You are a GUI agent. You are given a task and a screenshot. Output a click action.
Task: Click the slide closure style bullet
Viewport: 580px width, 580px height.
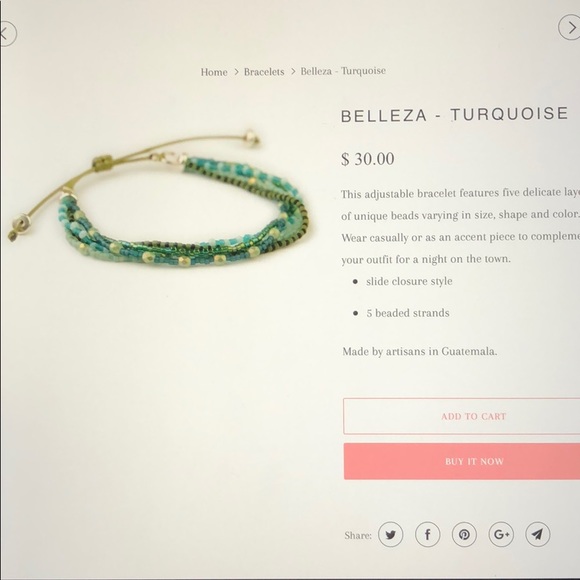[409, 281]
